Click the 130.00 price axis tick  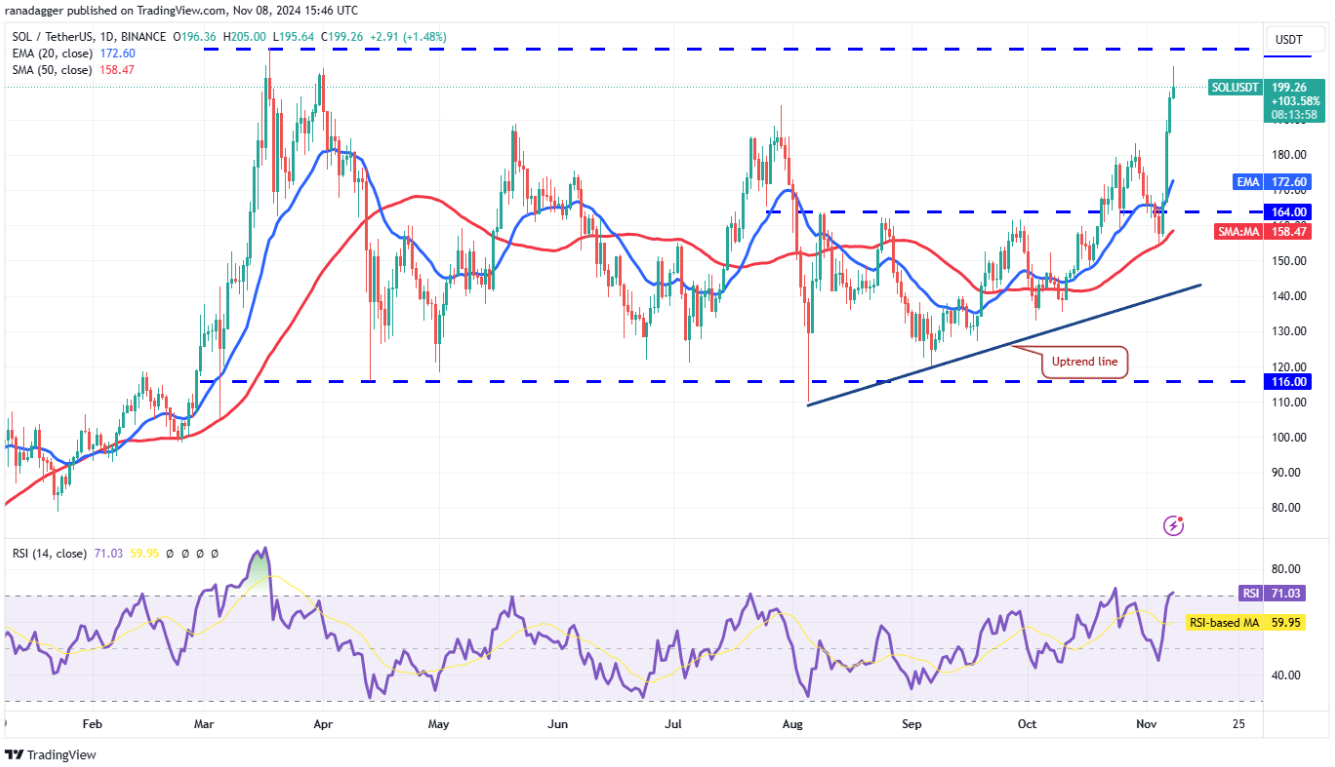pos(1288,331)
